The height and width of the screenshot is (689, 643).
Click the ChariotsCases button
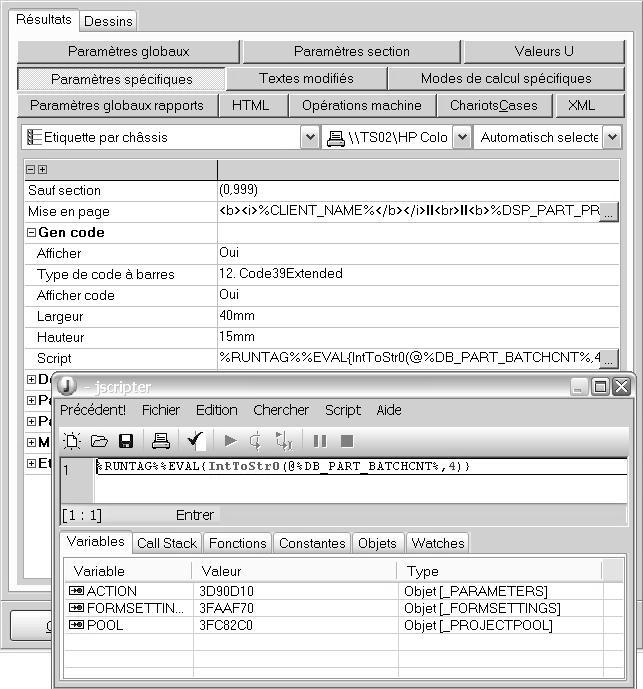(x=494, y=105)
